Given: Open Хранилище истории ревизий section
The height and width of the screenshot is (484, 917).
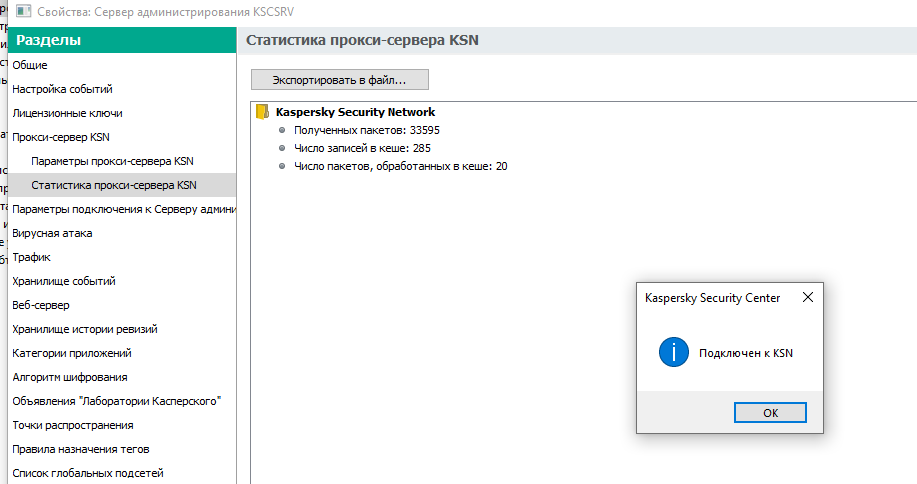Looking at the screenshot, I should tap(122, 329).
